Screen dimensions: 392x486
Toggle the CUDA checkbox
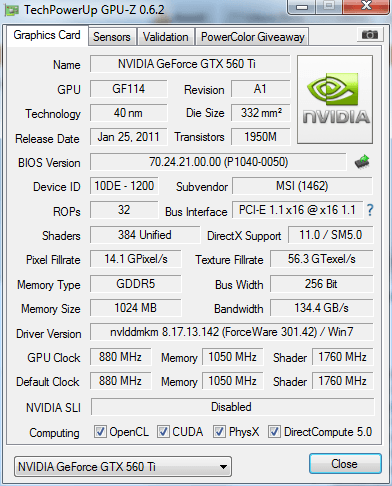163,432
